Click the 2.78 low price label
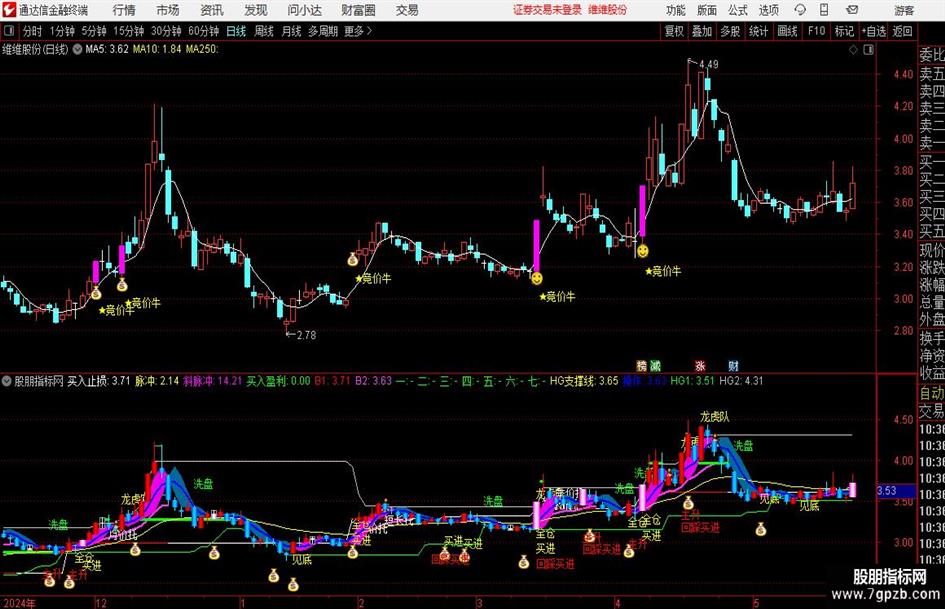The image size is (945, 609). (x=306, y=335)
